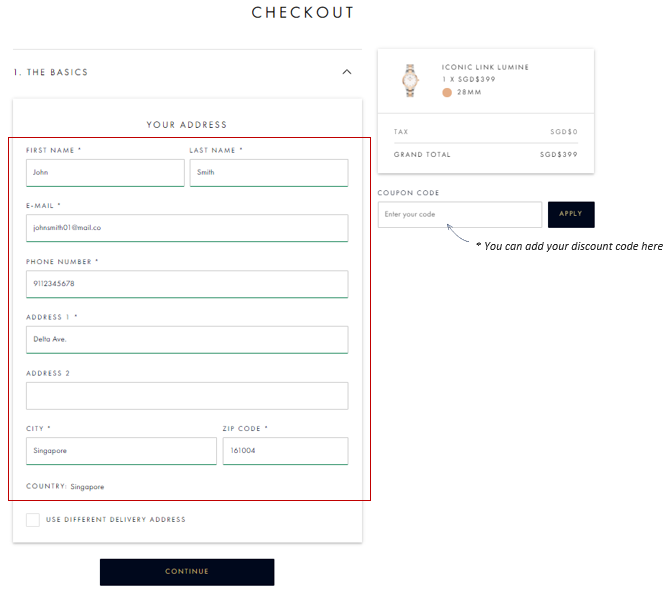The image size is (671, 590).
Task: Click the empty Address 2 field
Action: 187,395
